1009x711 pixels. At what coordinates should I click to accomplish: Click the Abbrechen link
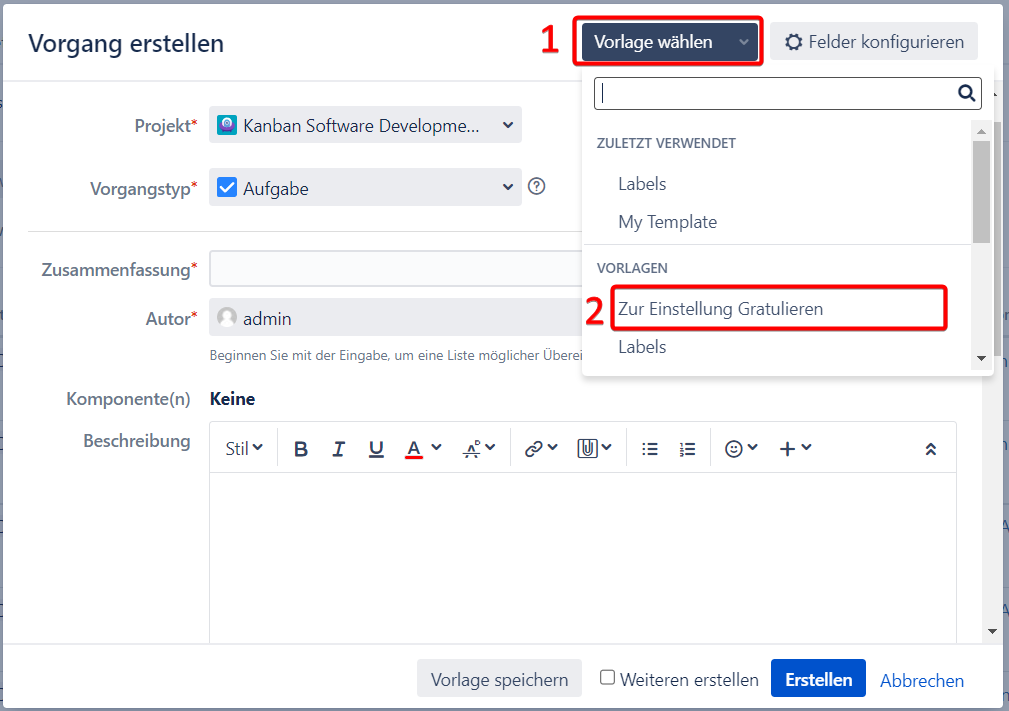tap(921, 680)
